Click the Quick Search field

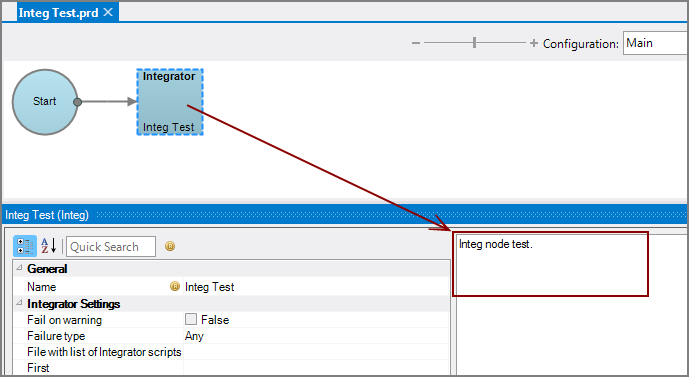click(111, 246)
